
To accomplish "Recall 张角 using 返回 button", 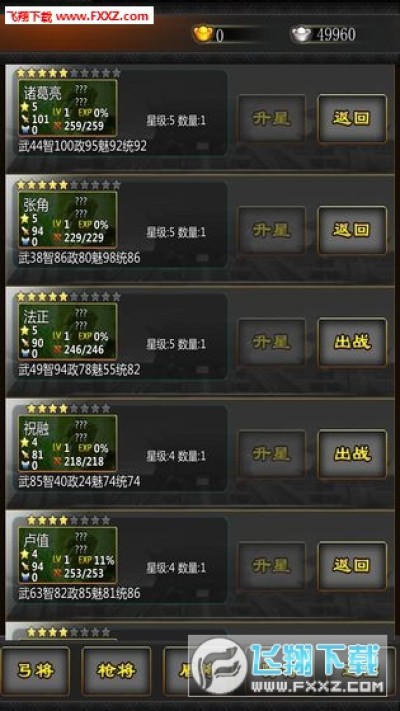I will [352, 230].
